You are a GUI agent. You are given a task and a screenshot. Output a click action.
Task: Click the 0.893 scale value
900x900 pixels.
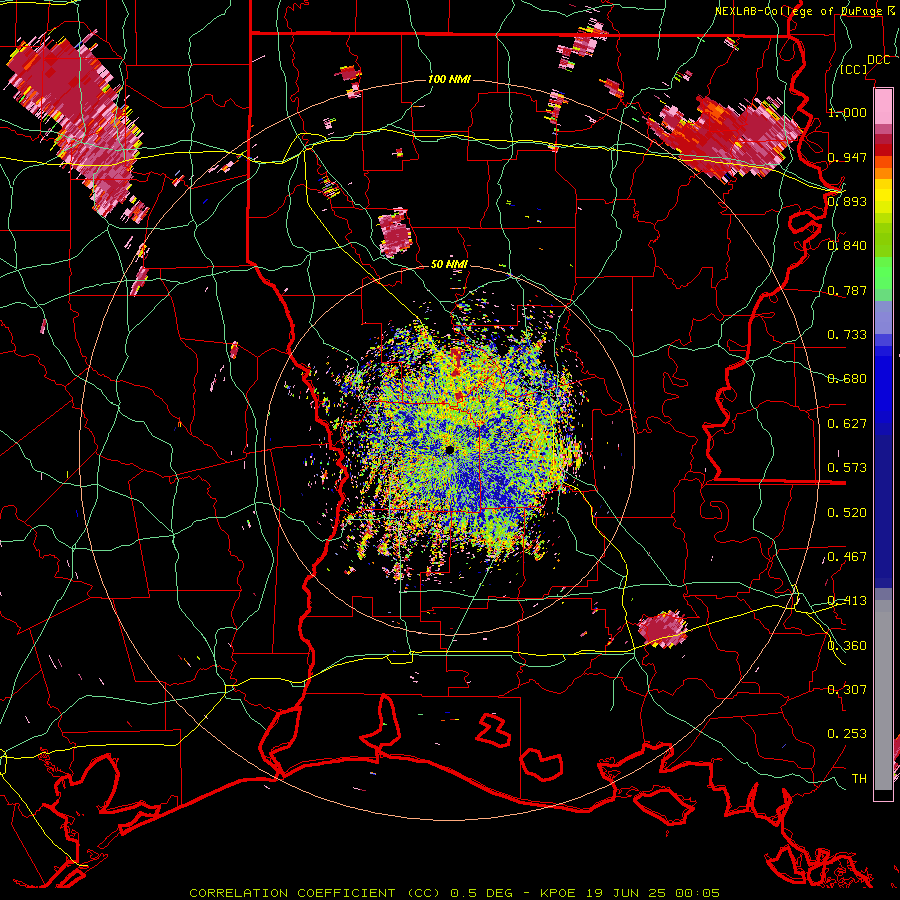tap(847, 201)
